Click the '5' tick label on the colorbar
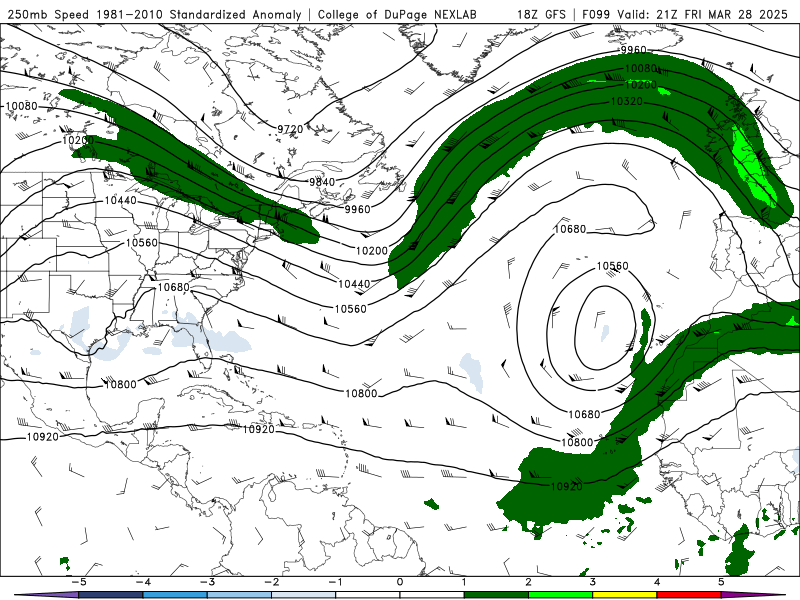The height and width of the screenshot is (600, 800). click(x=720, y=582)
